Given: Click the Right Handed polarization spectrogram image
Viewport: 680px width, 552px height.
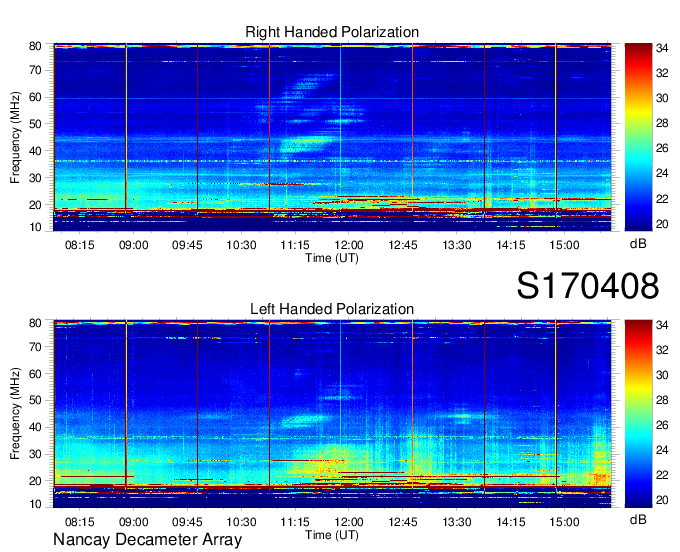Looking at the screenshot, I should pyautogui.click(x=332, y=137).
